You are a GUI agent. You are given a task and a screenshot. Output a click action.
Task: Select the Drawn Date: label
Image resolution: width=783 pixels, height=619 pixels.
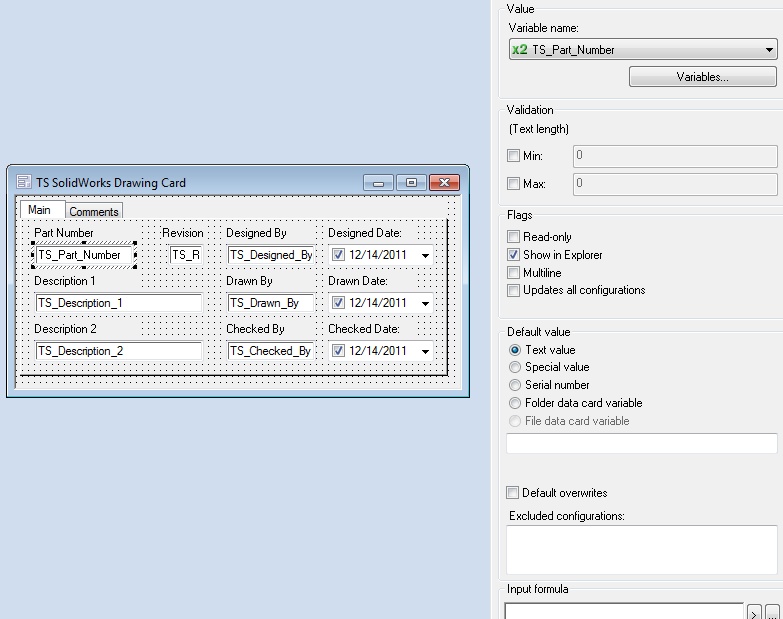(358, 281)
